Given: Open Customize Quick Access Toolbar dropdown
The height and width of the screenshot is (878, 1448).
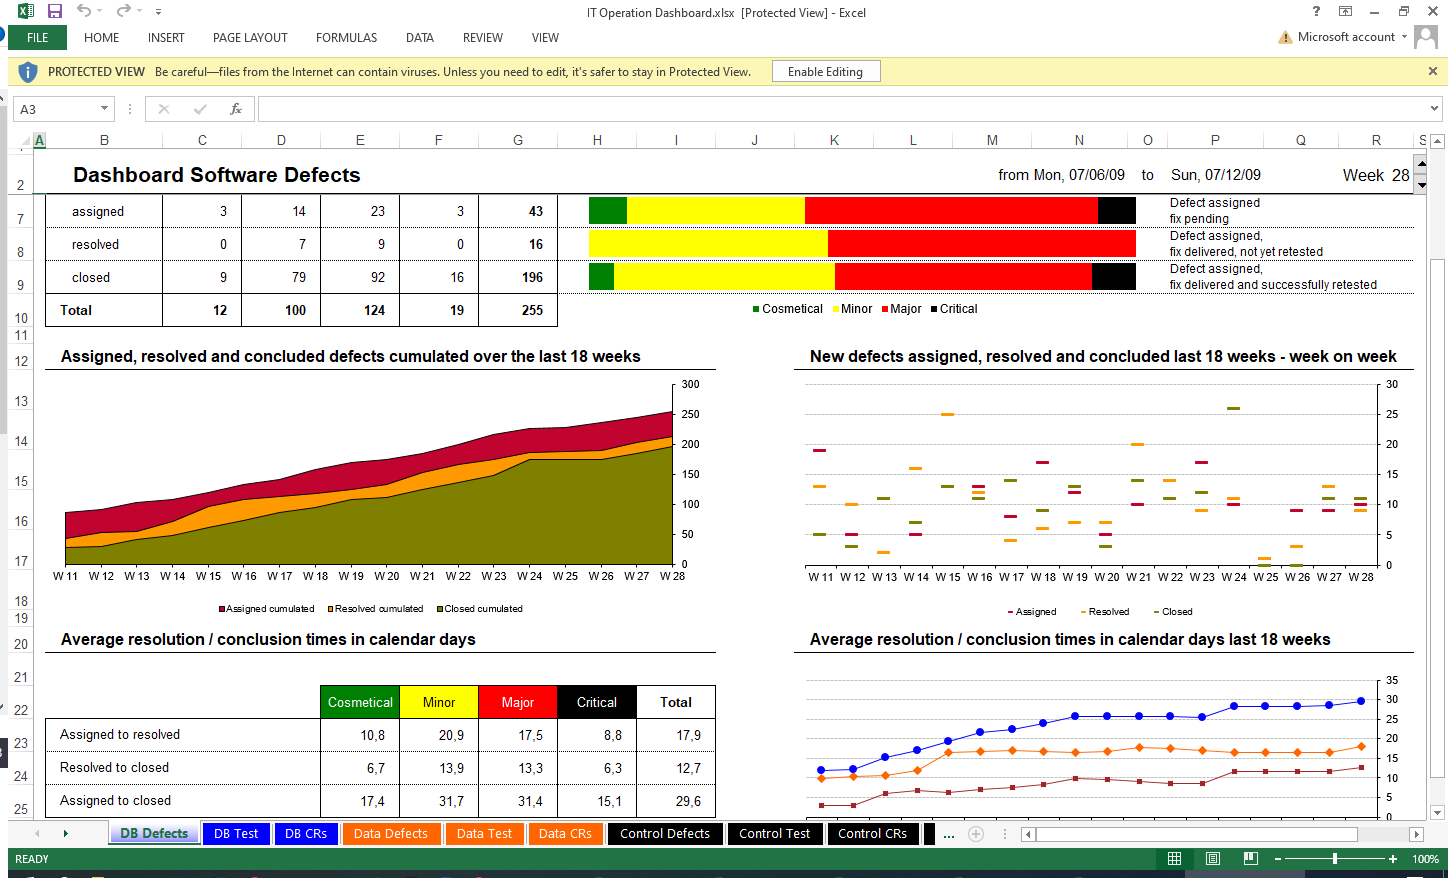Looking at the screenshot, I should 158,12.
